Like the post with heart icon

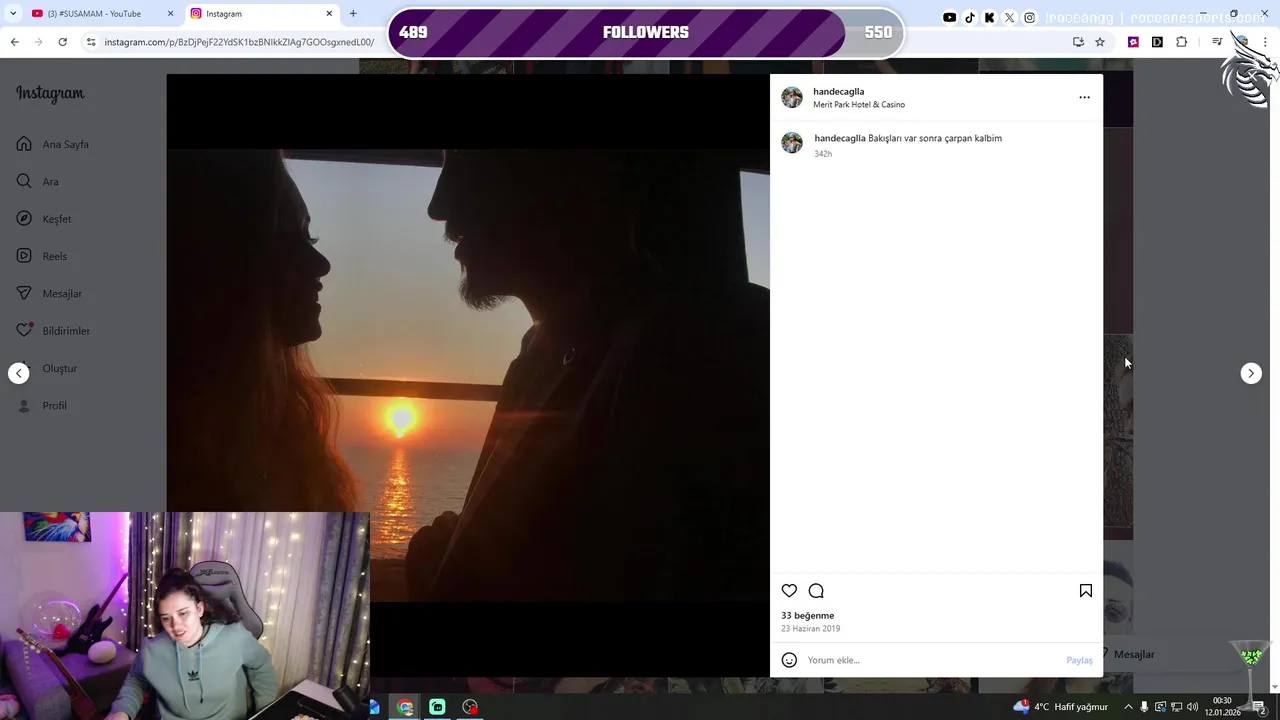pyautogui.click(x=789, y=591)
